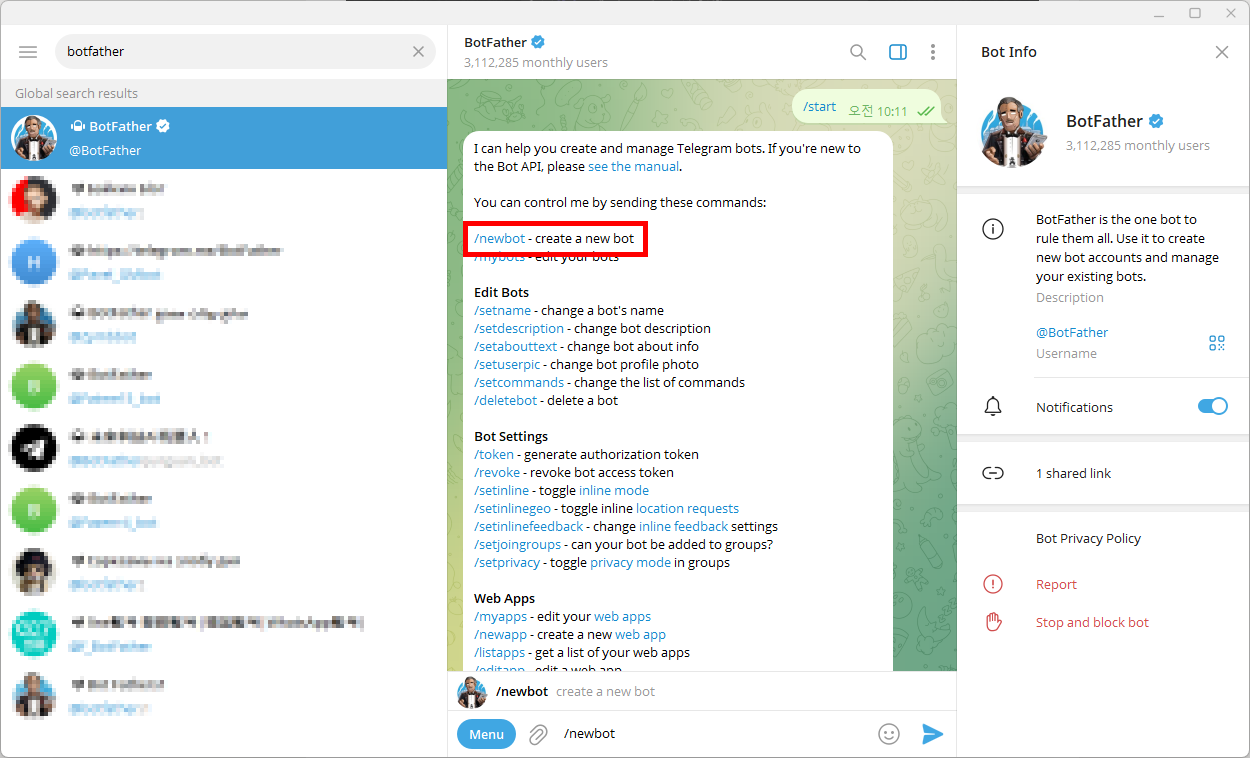Open Bot Privacy Policy
This screenshot has width=1250, height=758.
[x=1088, y=538]
